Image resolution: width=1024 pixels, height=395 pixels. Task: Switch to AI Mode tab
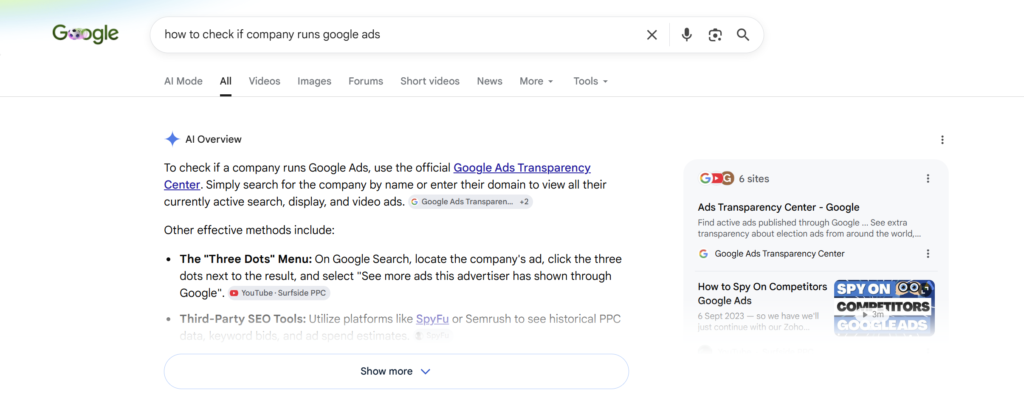183,81
